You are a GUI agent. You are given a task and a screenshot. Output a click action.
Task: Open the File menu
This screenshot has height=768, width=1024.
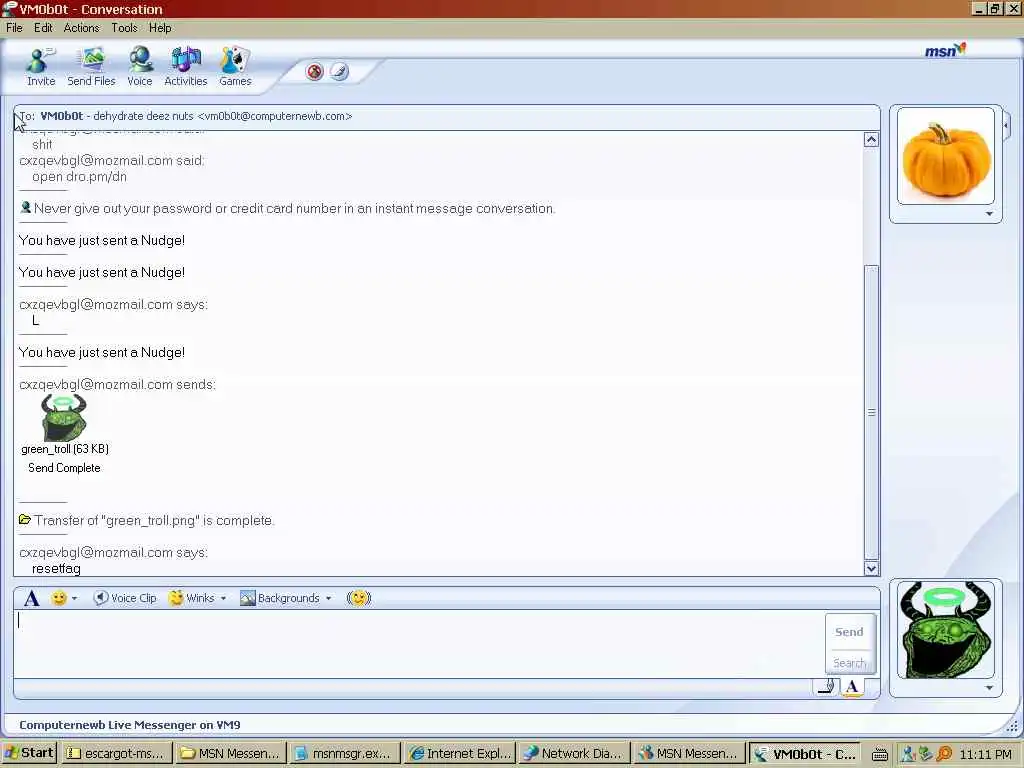tap(14, 27)
